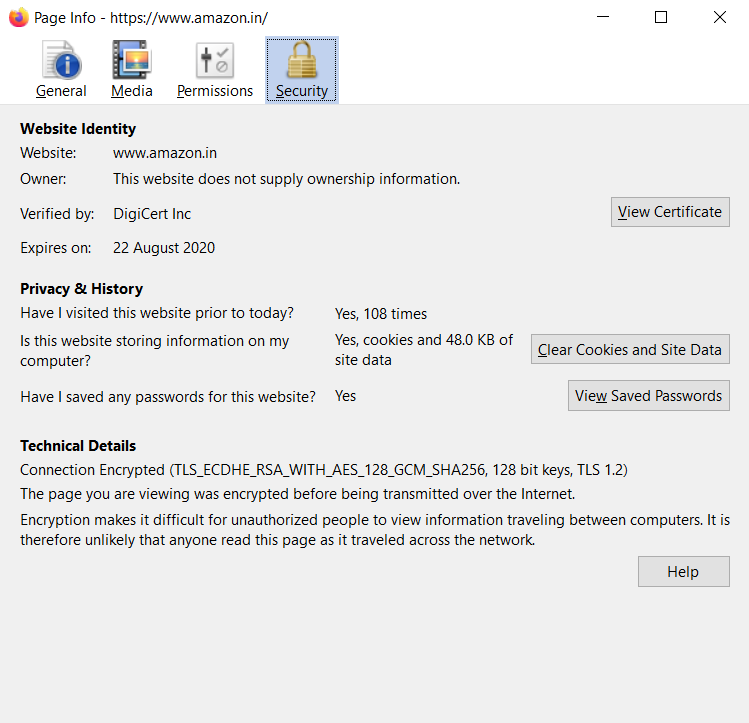
Task: Click the Media tab label
Action: tap(131, 91)
